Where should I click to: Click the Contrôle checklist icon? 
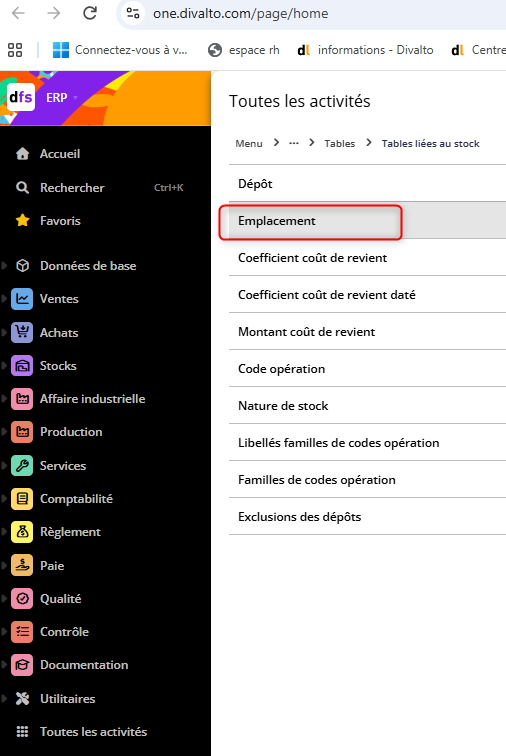point(22,632)
